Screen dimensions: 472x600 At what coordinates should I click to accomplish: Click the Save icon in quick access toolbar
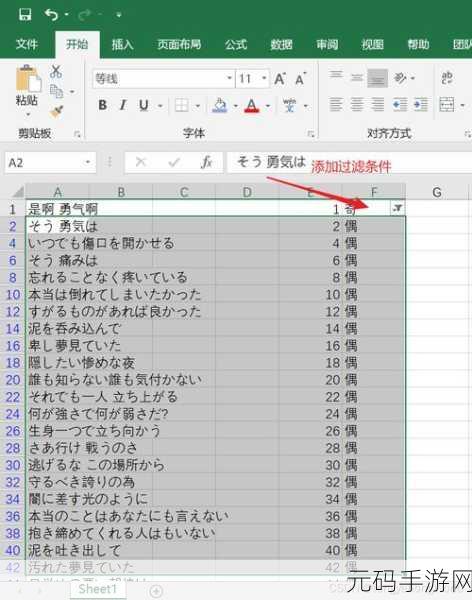(x=25, y=15)
